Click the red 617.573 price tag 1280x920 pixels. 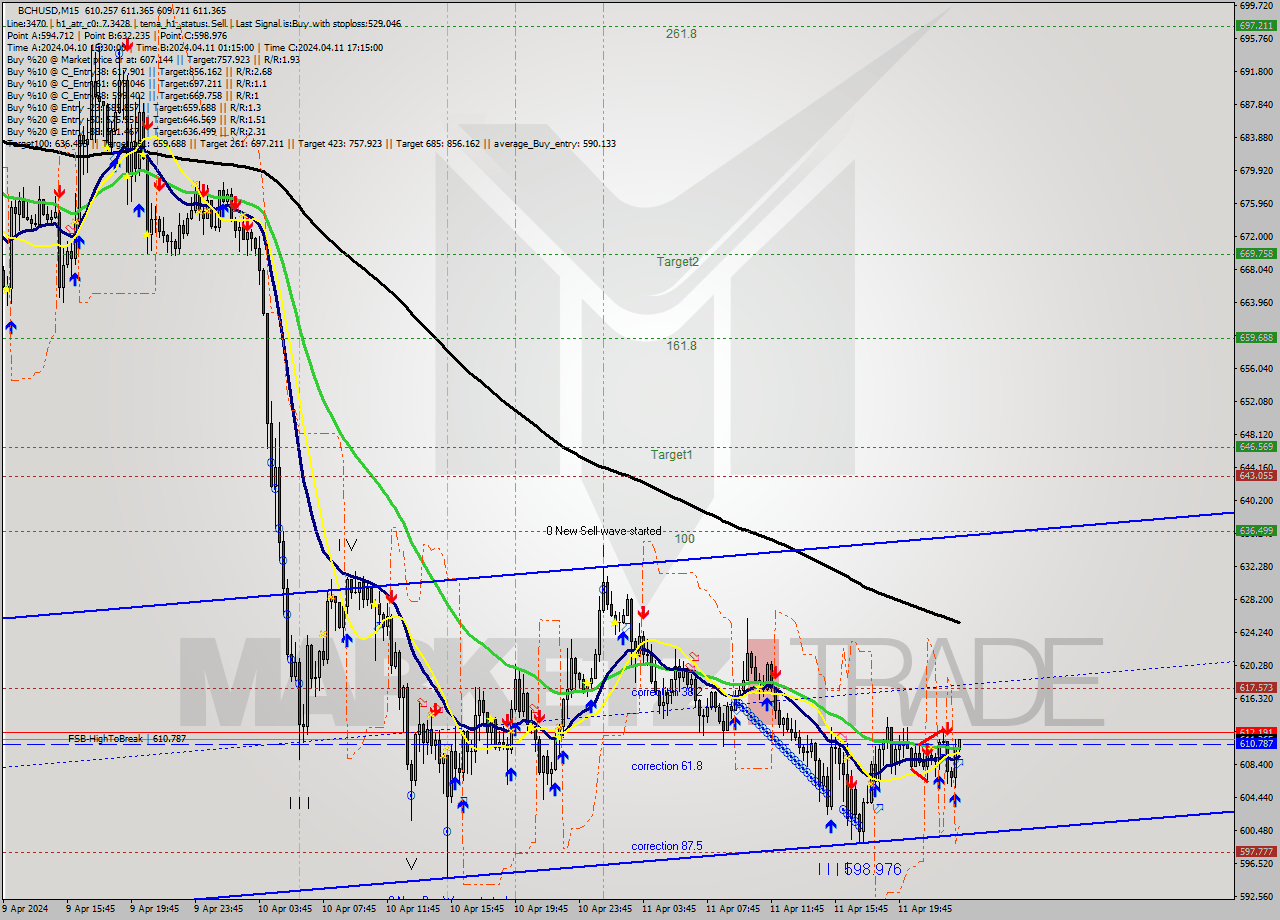(1255, 687)
